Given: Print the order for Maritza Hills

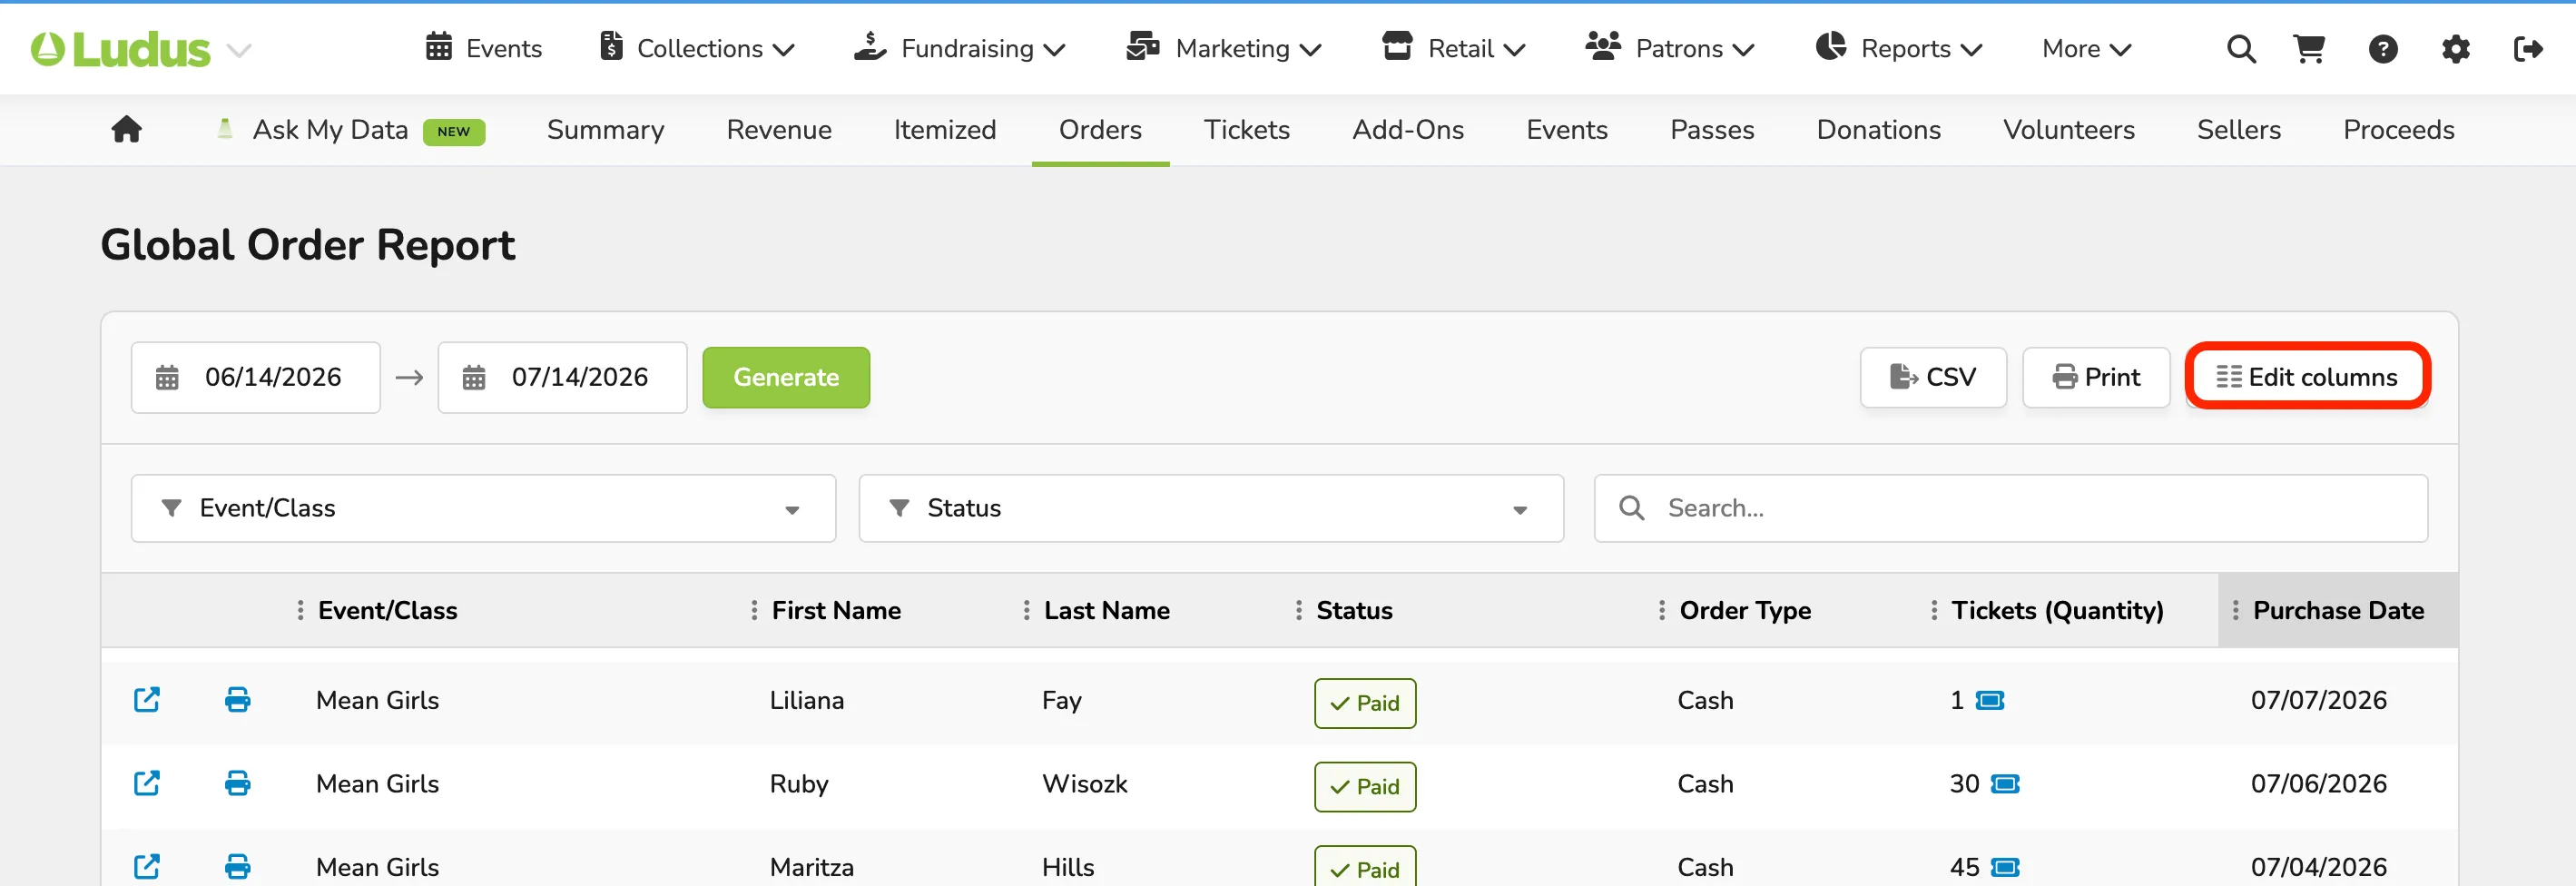Looking at the screenshot, I should point(237,866).
